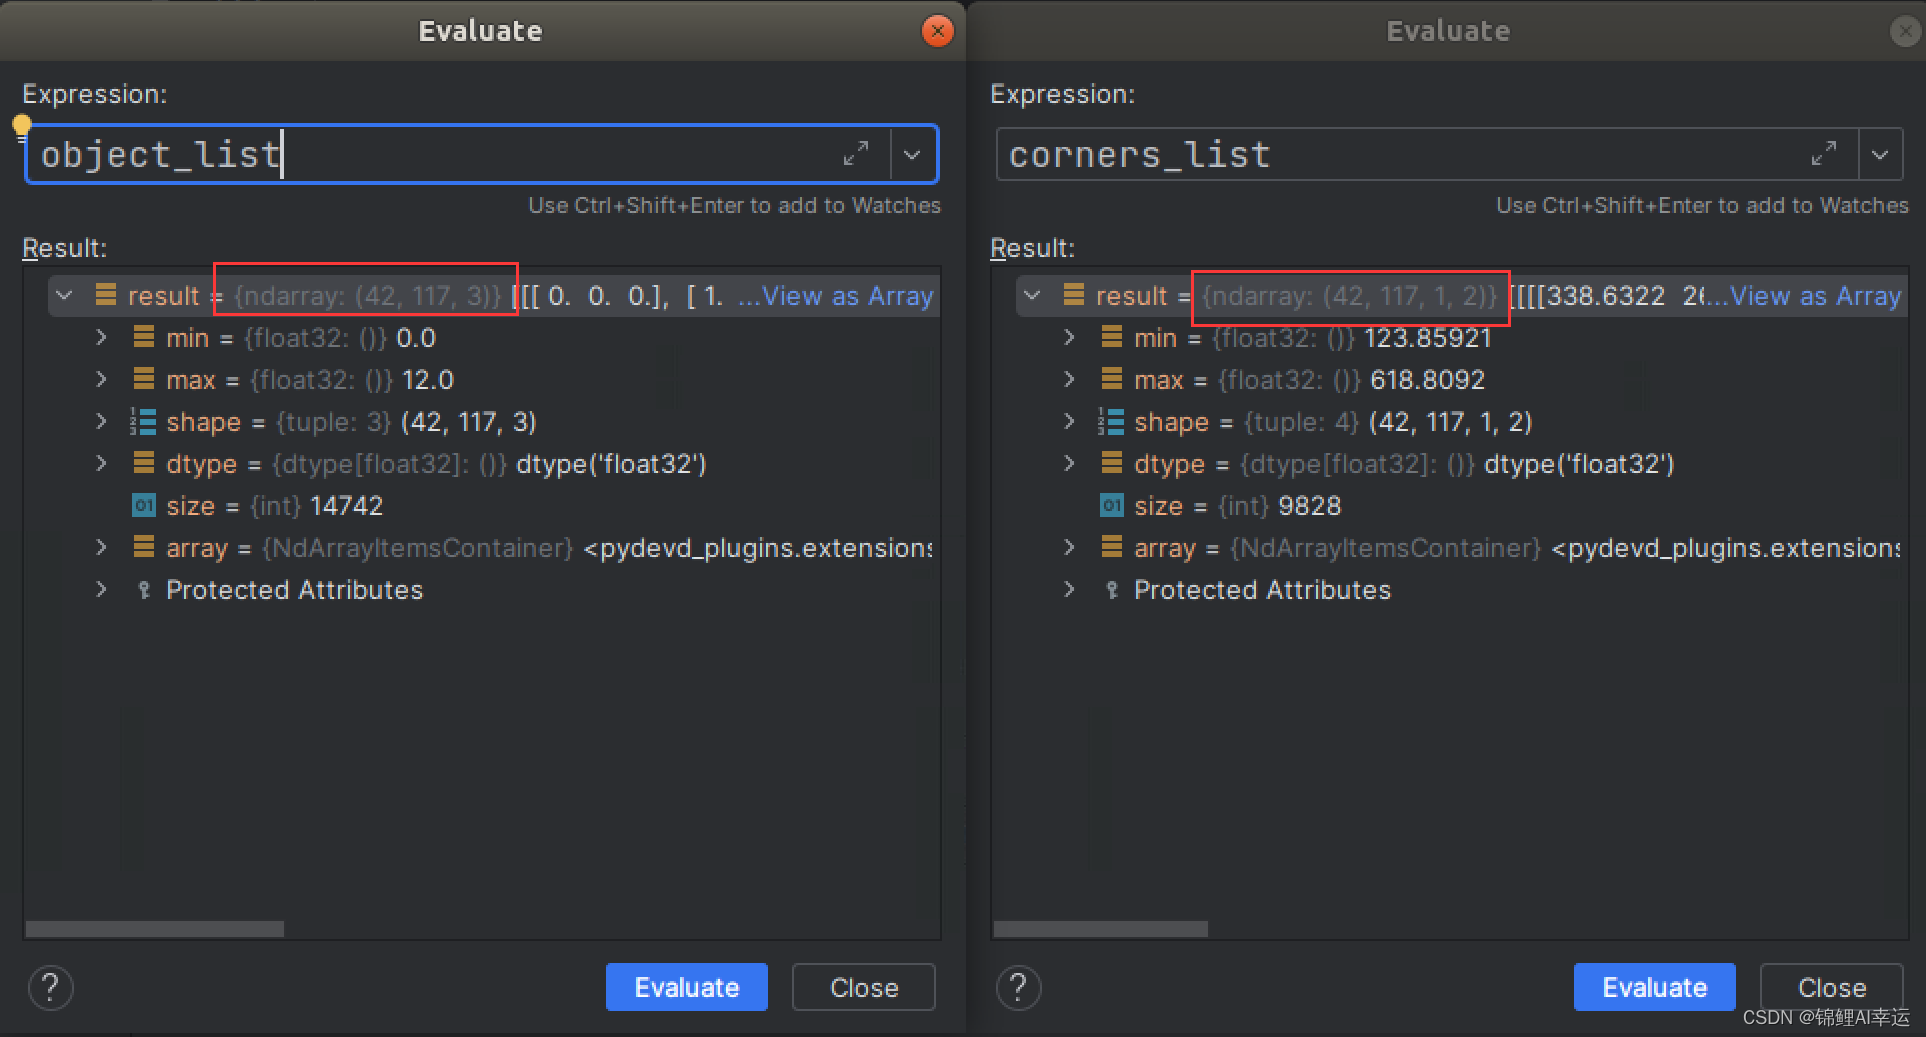Click the size int icon in left dialog
This screenshot has height=1037, width=1926.
click(144, 506)
